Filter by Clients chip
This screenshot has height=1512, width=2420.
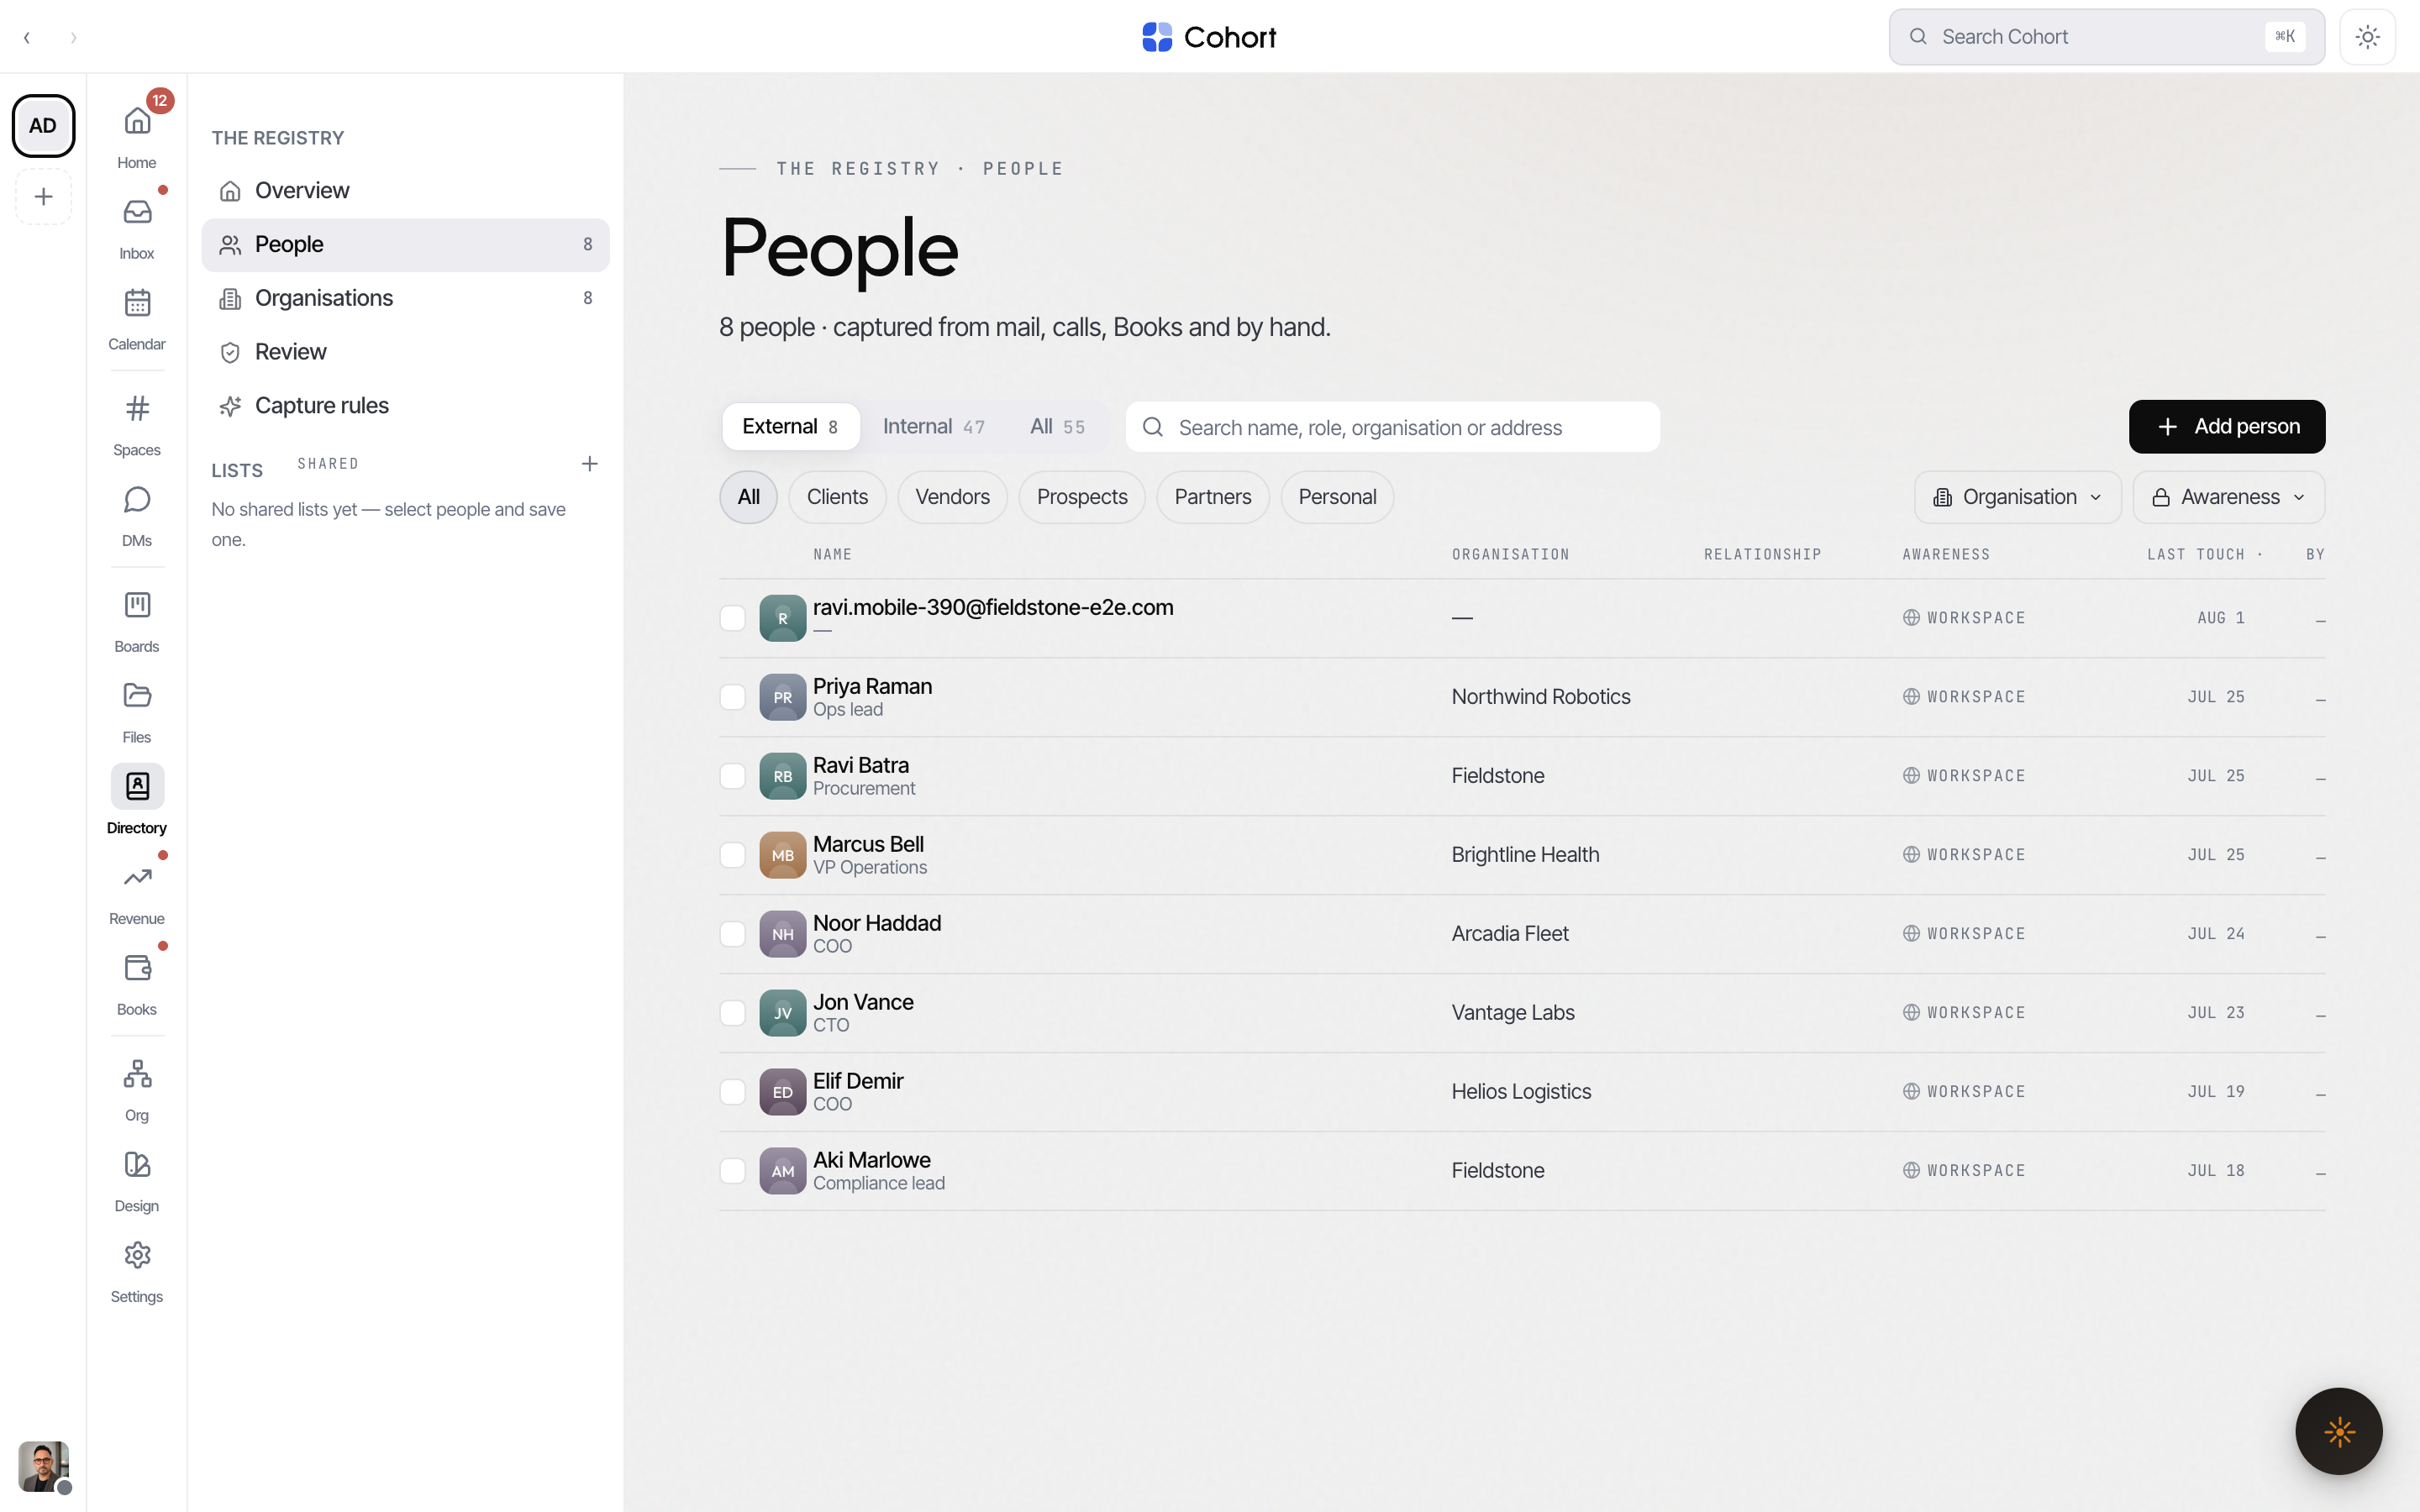[837, 497]
